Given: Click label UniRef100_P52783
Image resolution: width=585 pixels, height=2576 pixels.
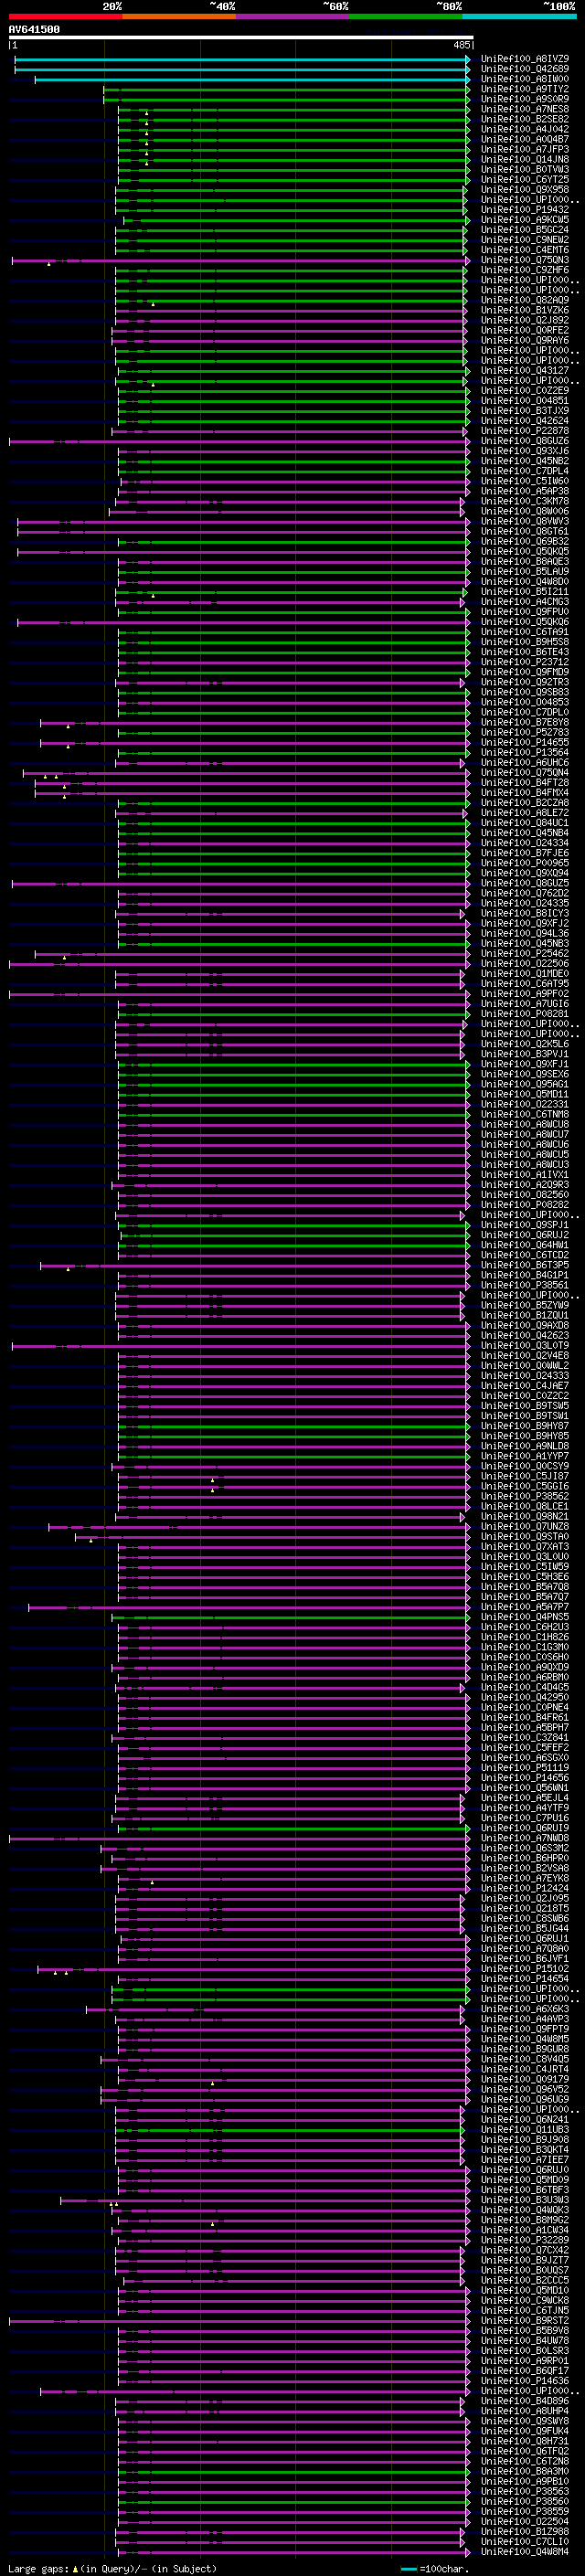Looking at the screenshot, I should click(x=525, y=732).
